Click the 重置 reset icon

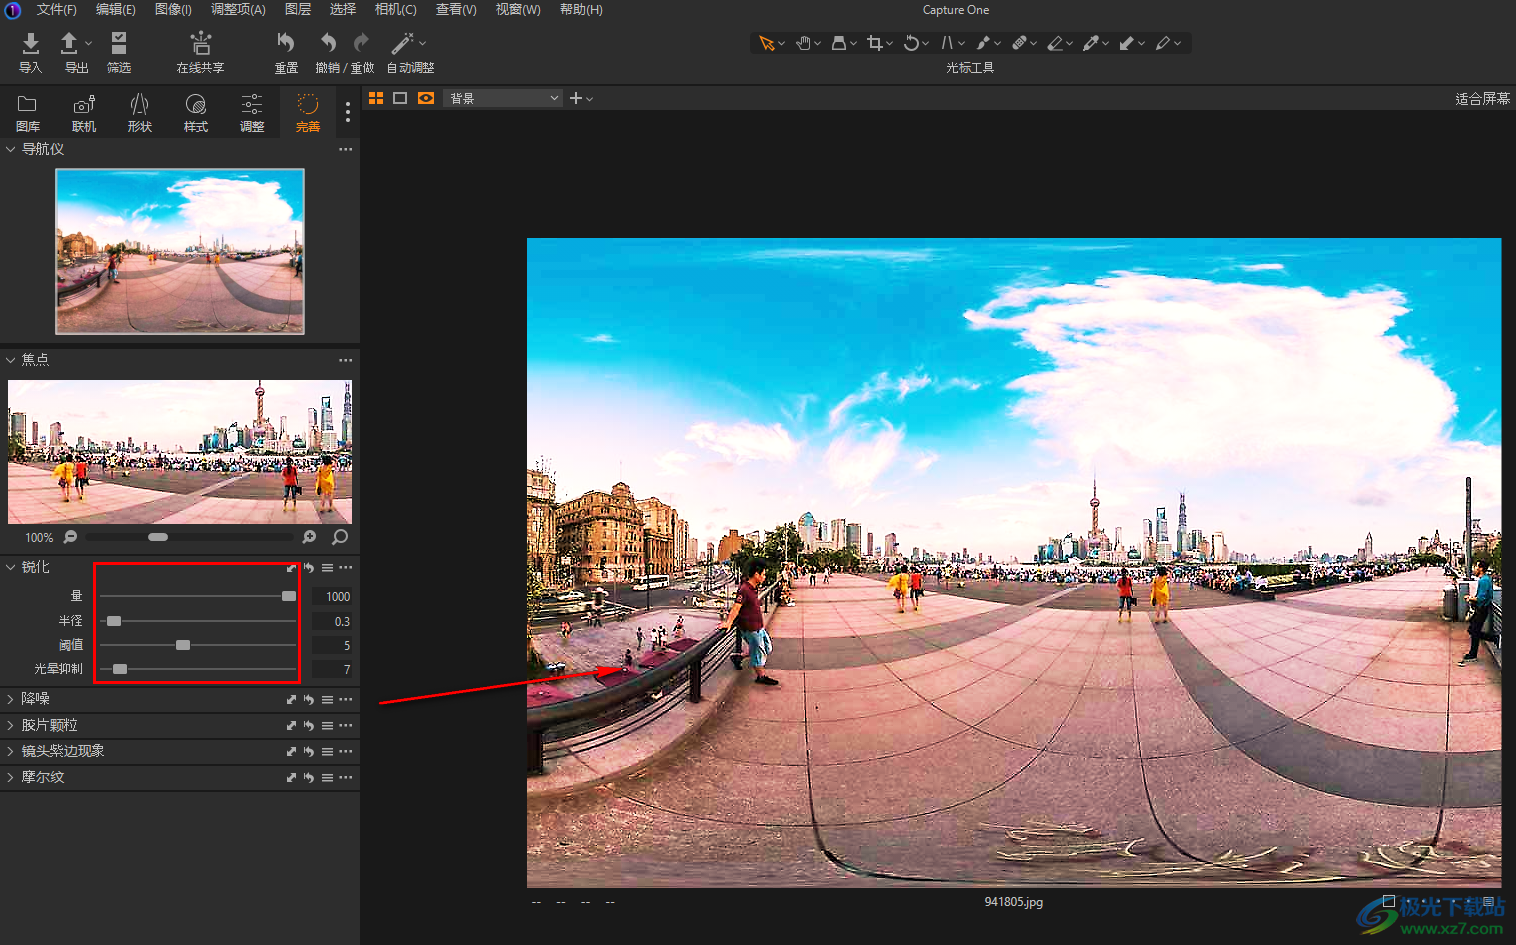[286, 43]
